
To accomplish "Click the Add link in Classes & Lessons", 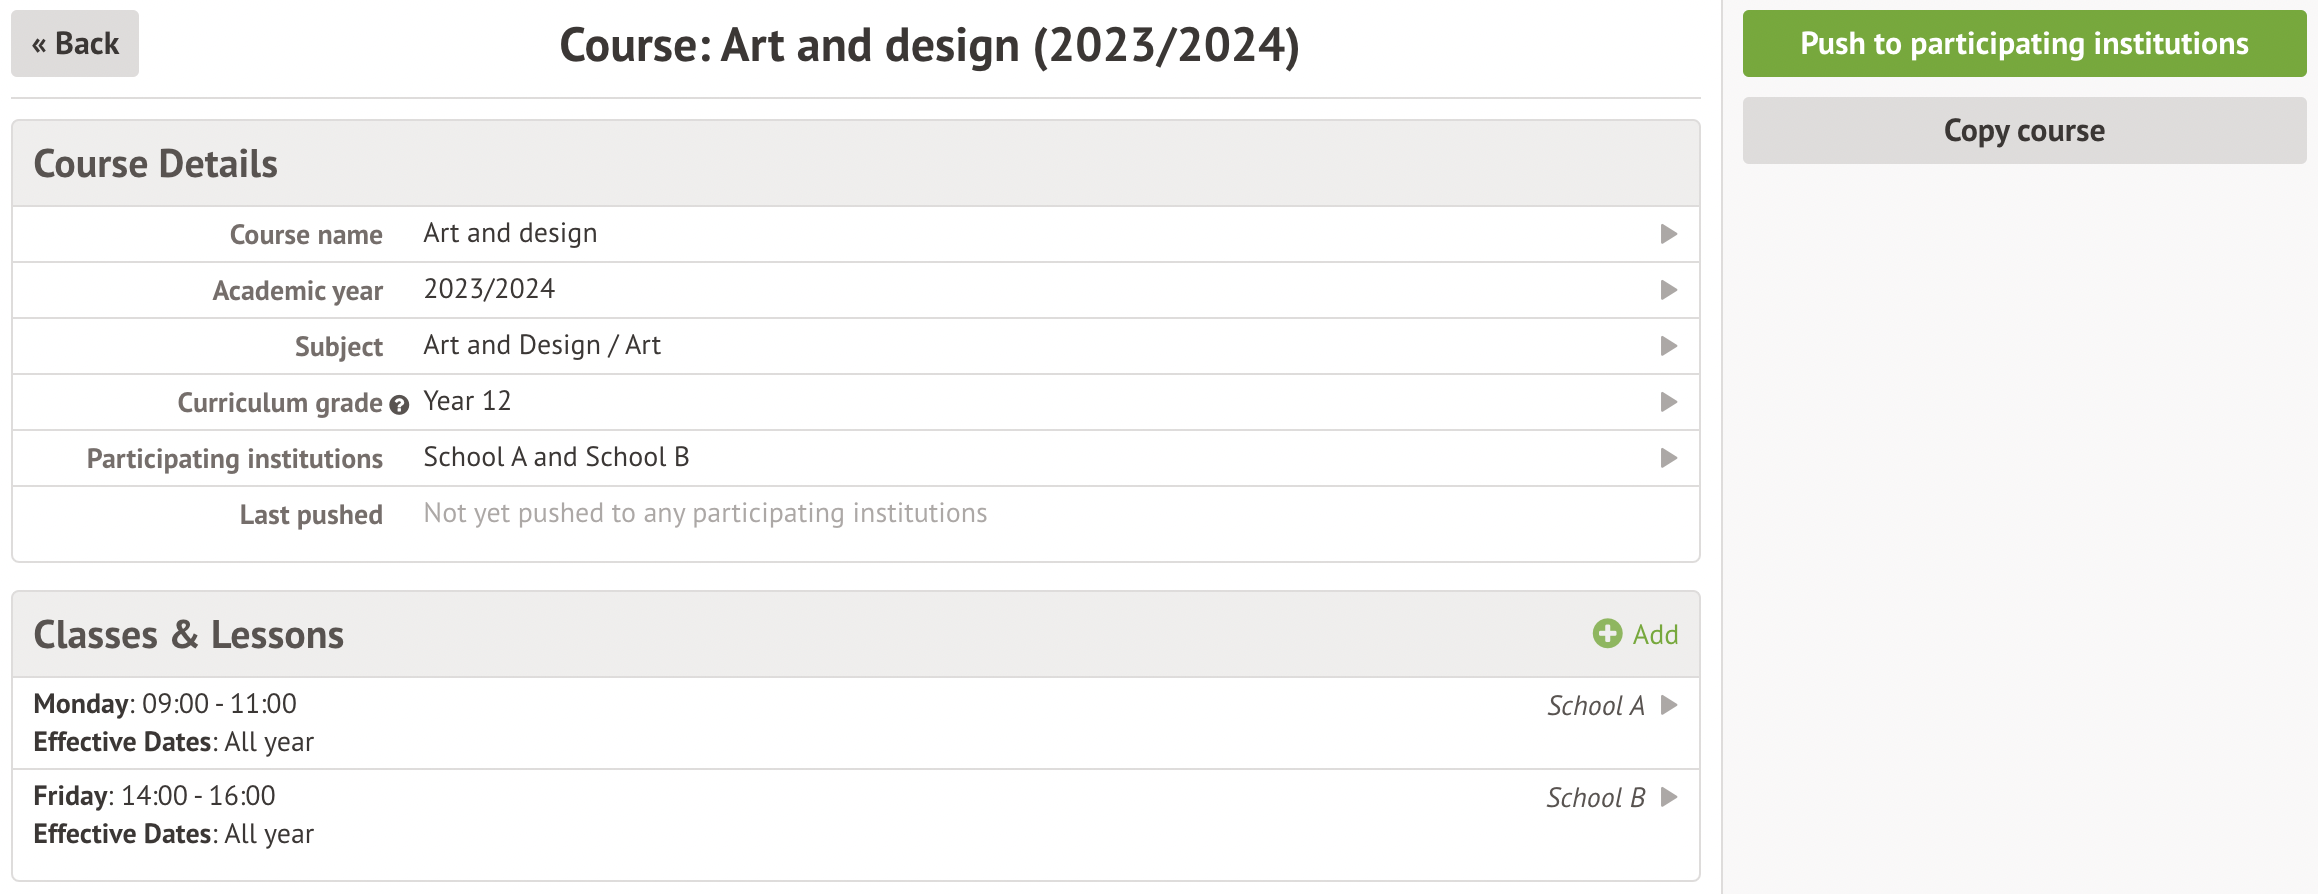I will pos(1655,635).
